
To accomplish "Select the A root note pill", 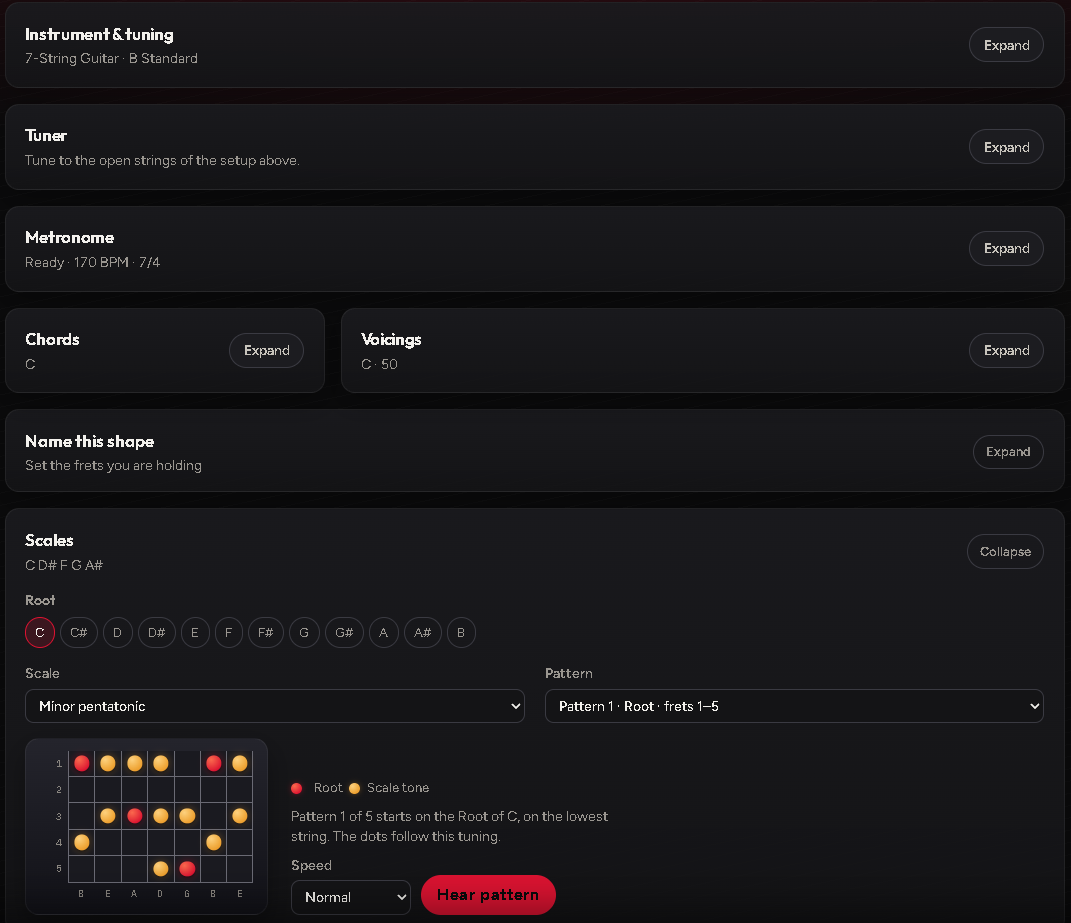I will pos(383,633).
